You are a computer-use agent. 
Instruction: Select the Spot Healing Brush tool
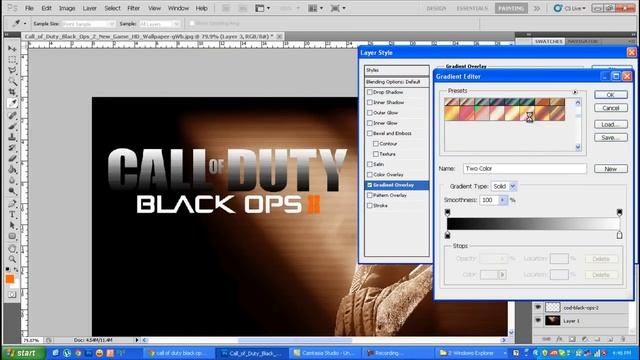pyautogui.click(x=12, y=116)
